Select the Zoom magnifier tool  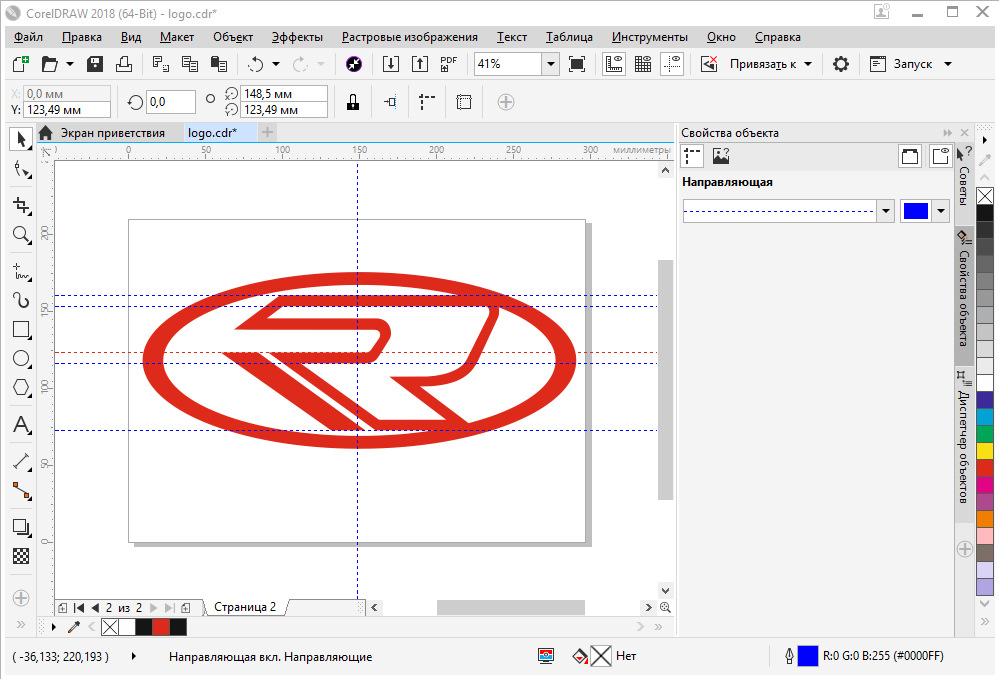22,235
